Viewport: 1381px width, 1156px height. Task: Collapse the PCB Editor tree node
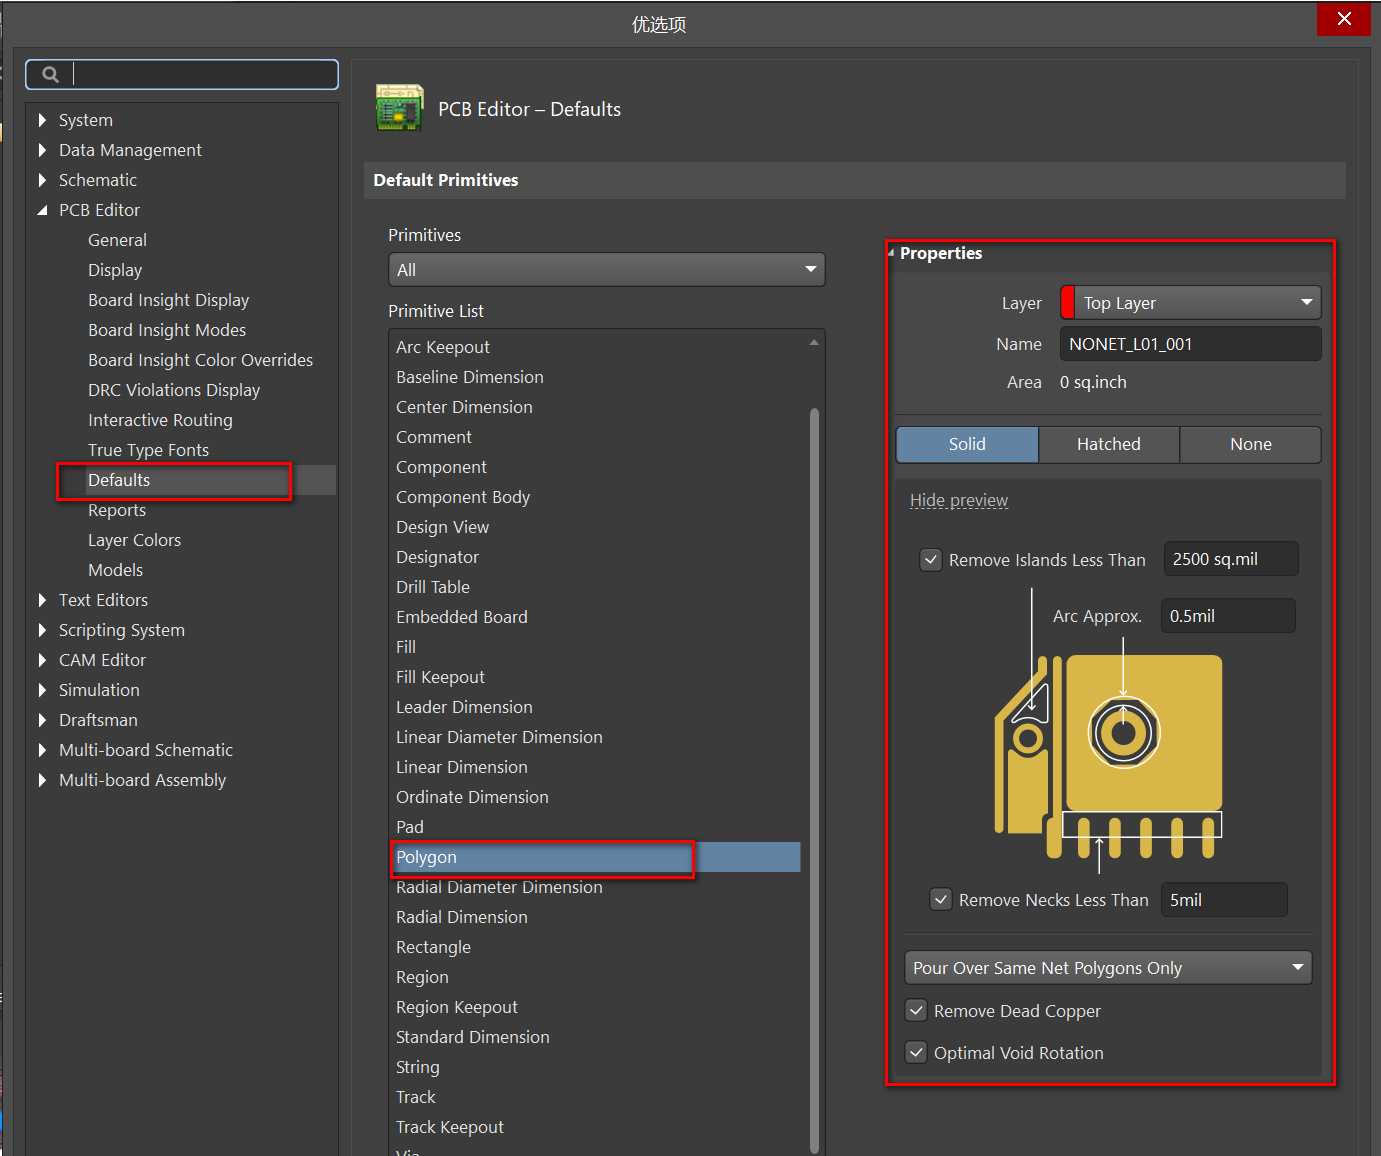[x=42, y=210]
